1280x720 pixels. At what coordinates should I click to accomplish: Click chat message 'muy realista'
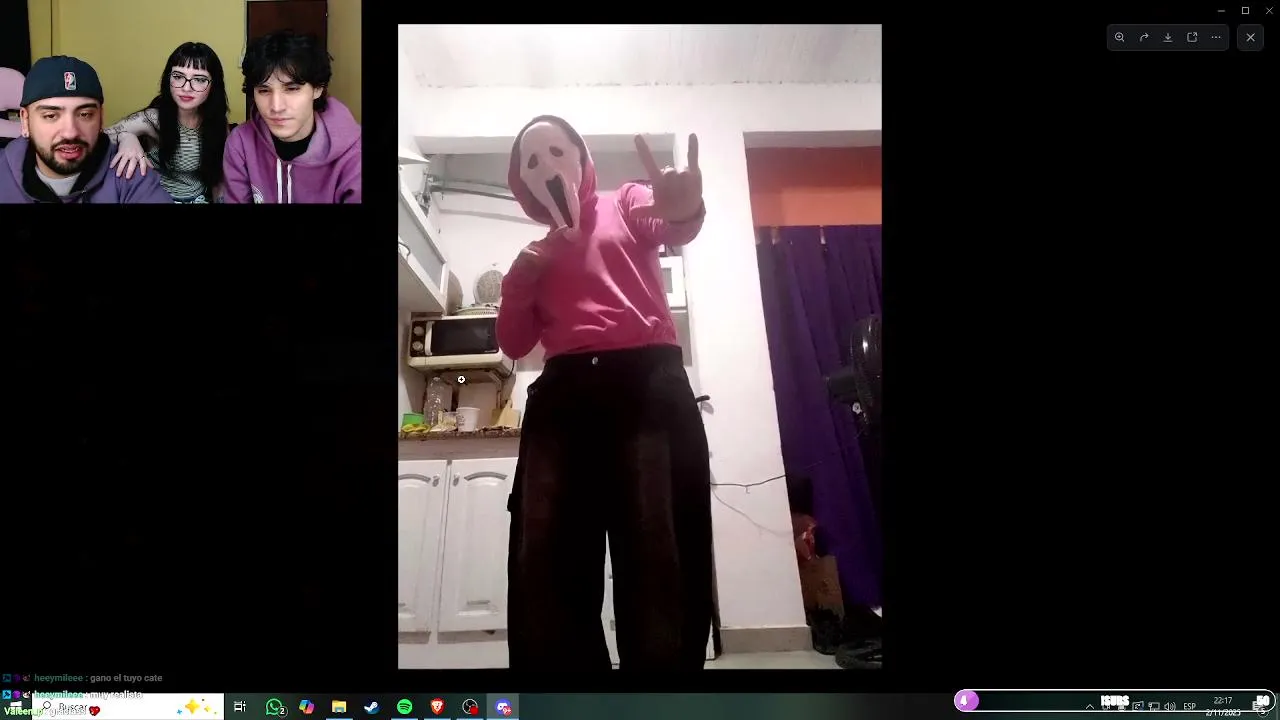point(115,694)
